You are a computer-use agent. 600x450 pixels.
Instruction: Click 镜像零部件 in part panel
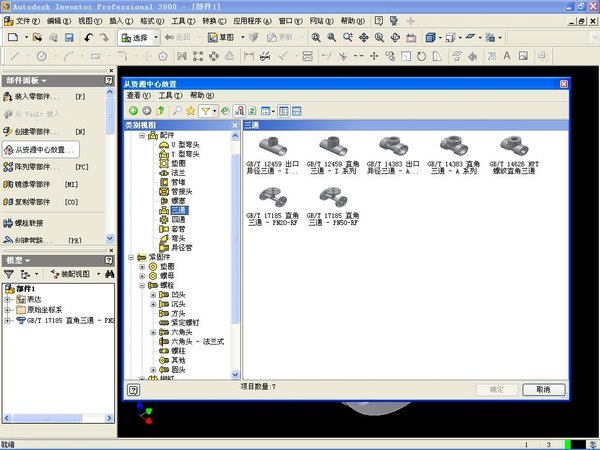(x=32, y=184)
